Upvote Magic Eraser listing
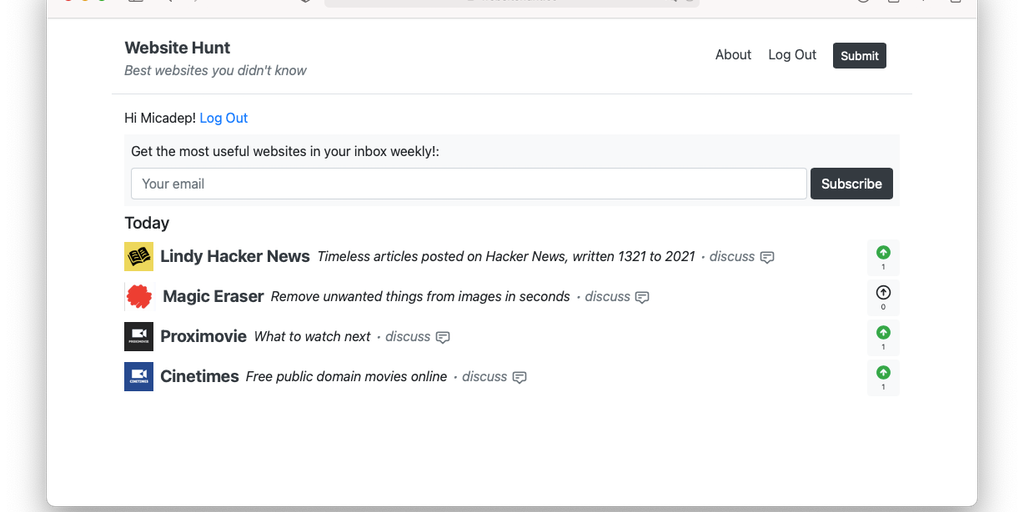Viewport: 1024px width, 512px height. coord(883,293)
